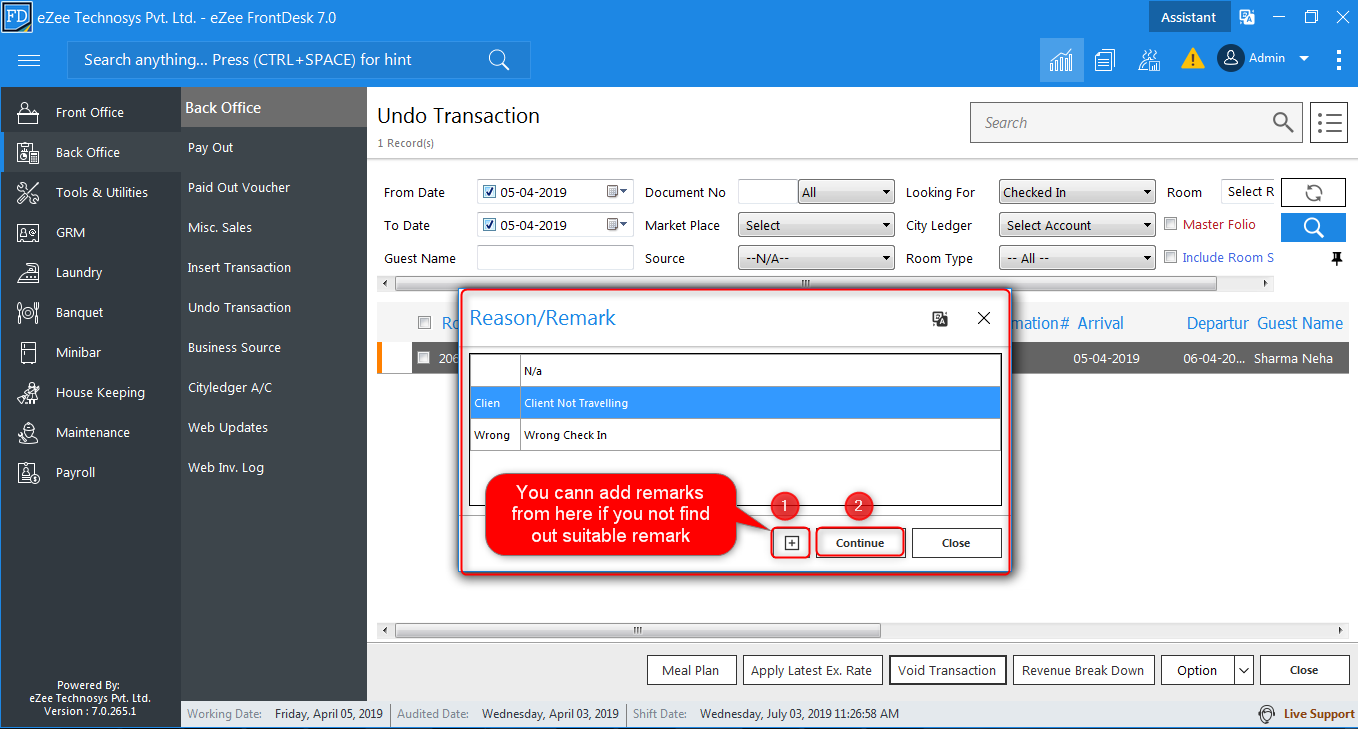This screenshot has height=729, width=1358.
Task: Open the From Date calendar picker
Action: [617, 192]
